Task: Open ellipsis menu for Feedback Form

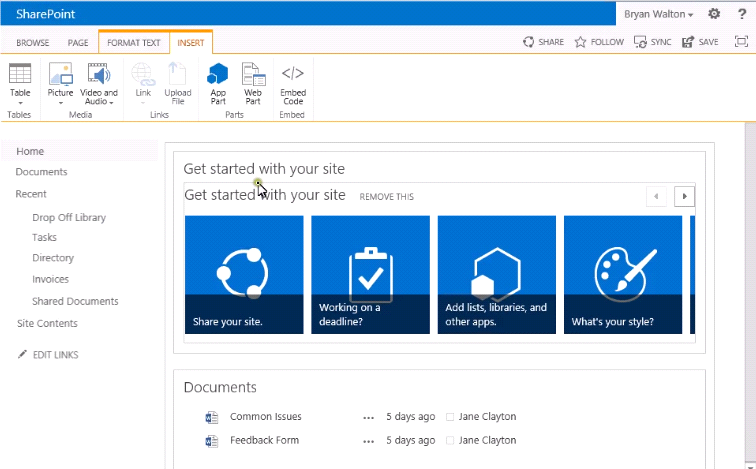Action: [x=368, y=441]
